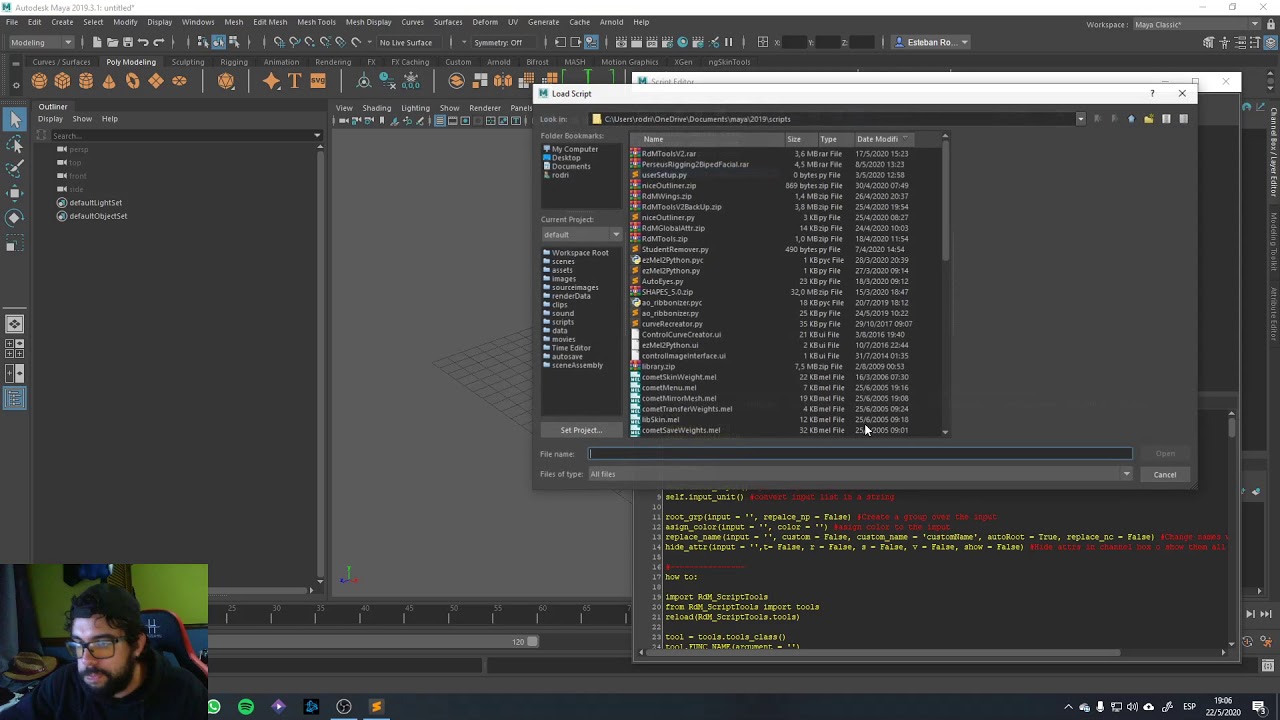Image resolution: width=1280 pixels, height=720 pixels.
Task: Select the Desktop folder bookmark
Action: pyautogui.click(x=566, y=158)
